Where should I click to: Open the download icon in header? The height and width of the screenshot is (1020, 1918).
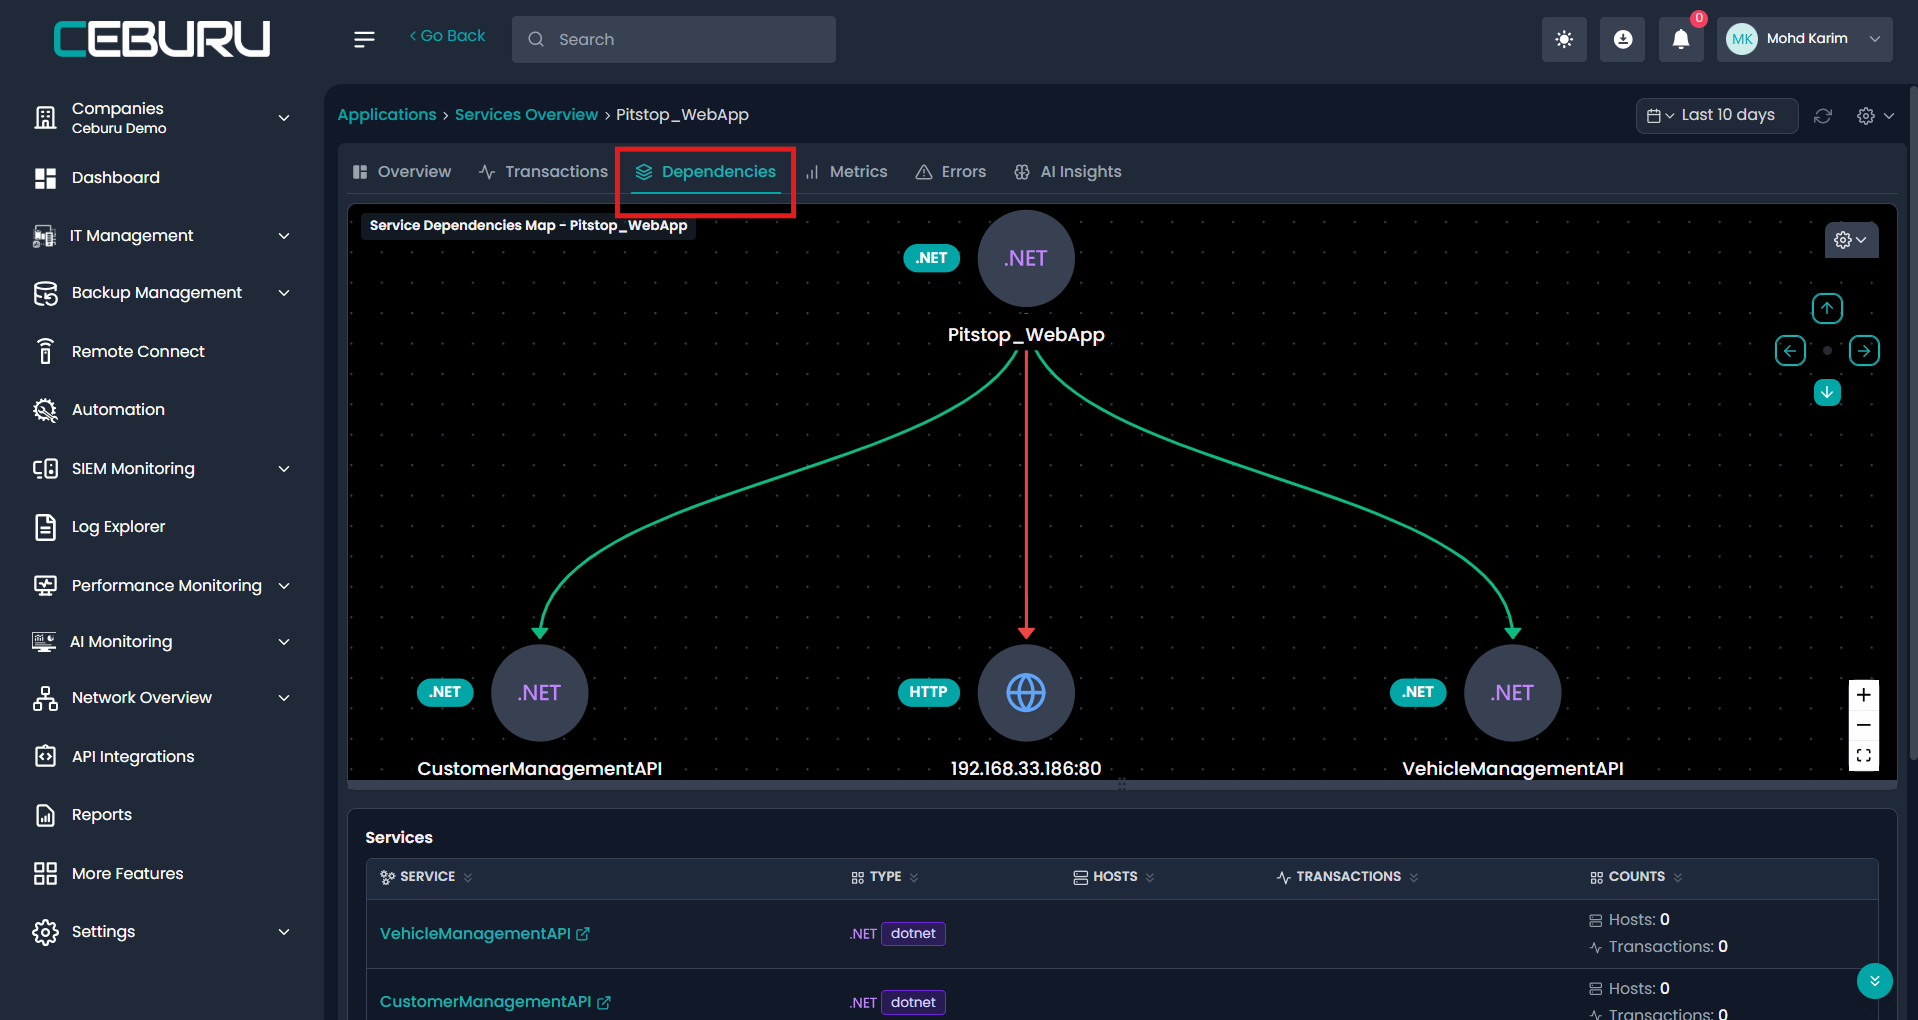[1622, 39]
